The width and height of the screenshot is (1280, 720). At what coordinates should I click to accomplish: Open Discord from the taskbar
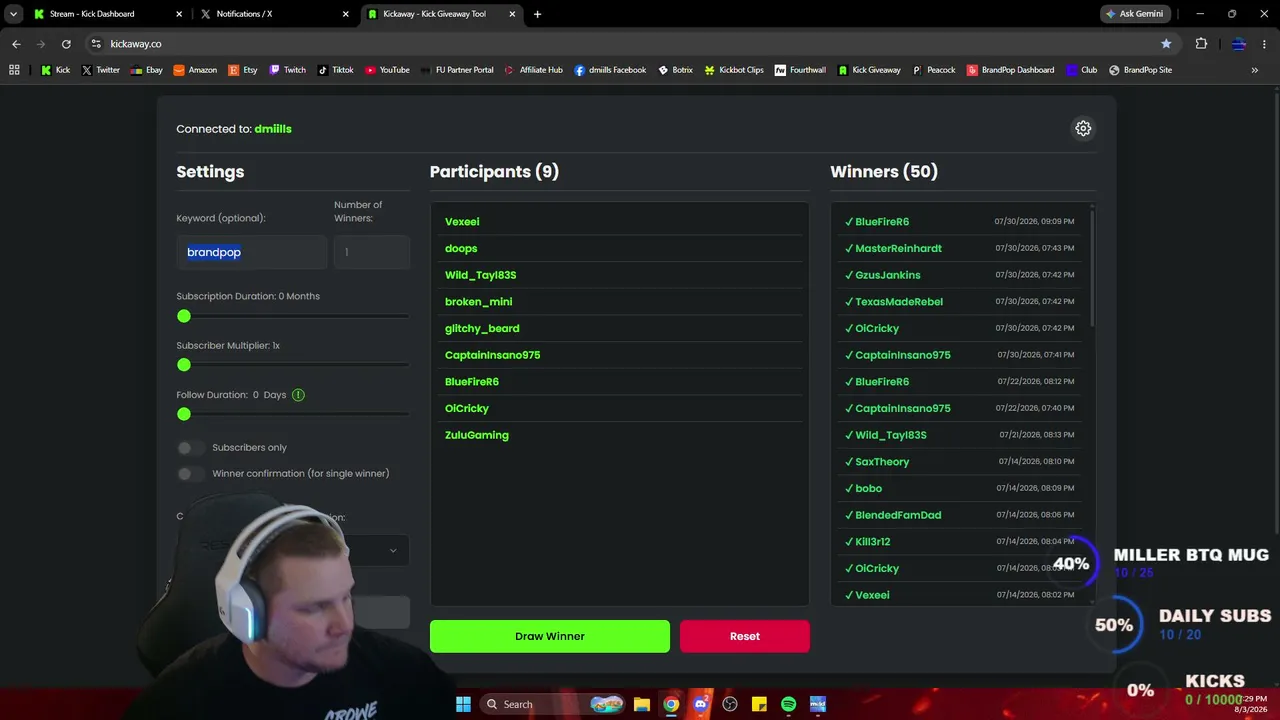700,704
